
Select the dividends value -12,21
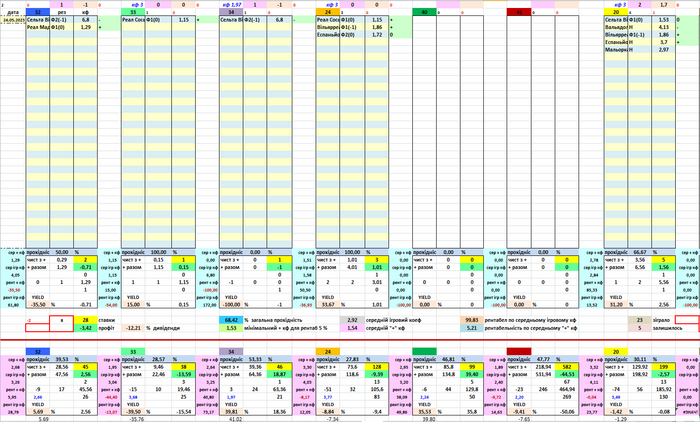(x=133, y=328)
